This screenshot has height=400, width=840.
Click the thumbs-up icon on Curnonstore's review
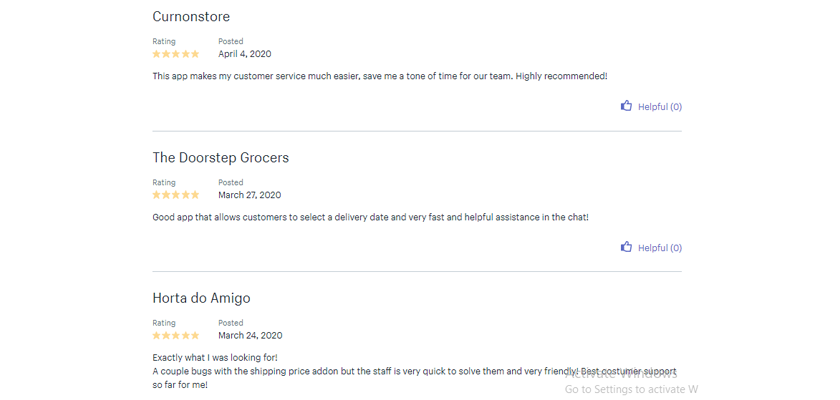(626, 106)
